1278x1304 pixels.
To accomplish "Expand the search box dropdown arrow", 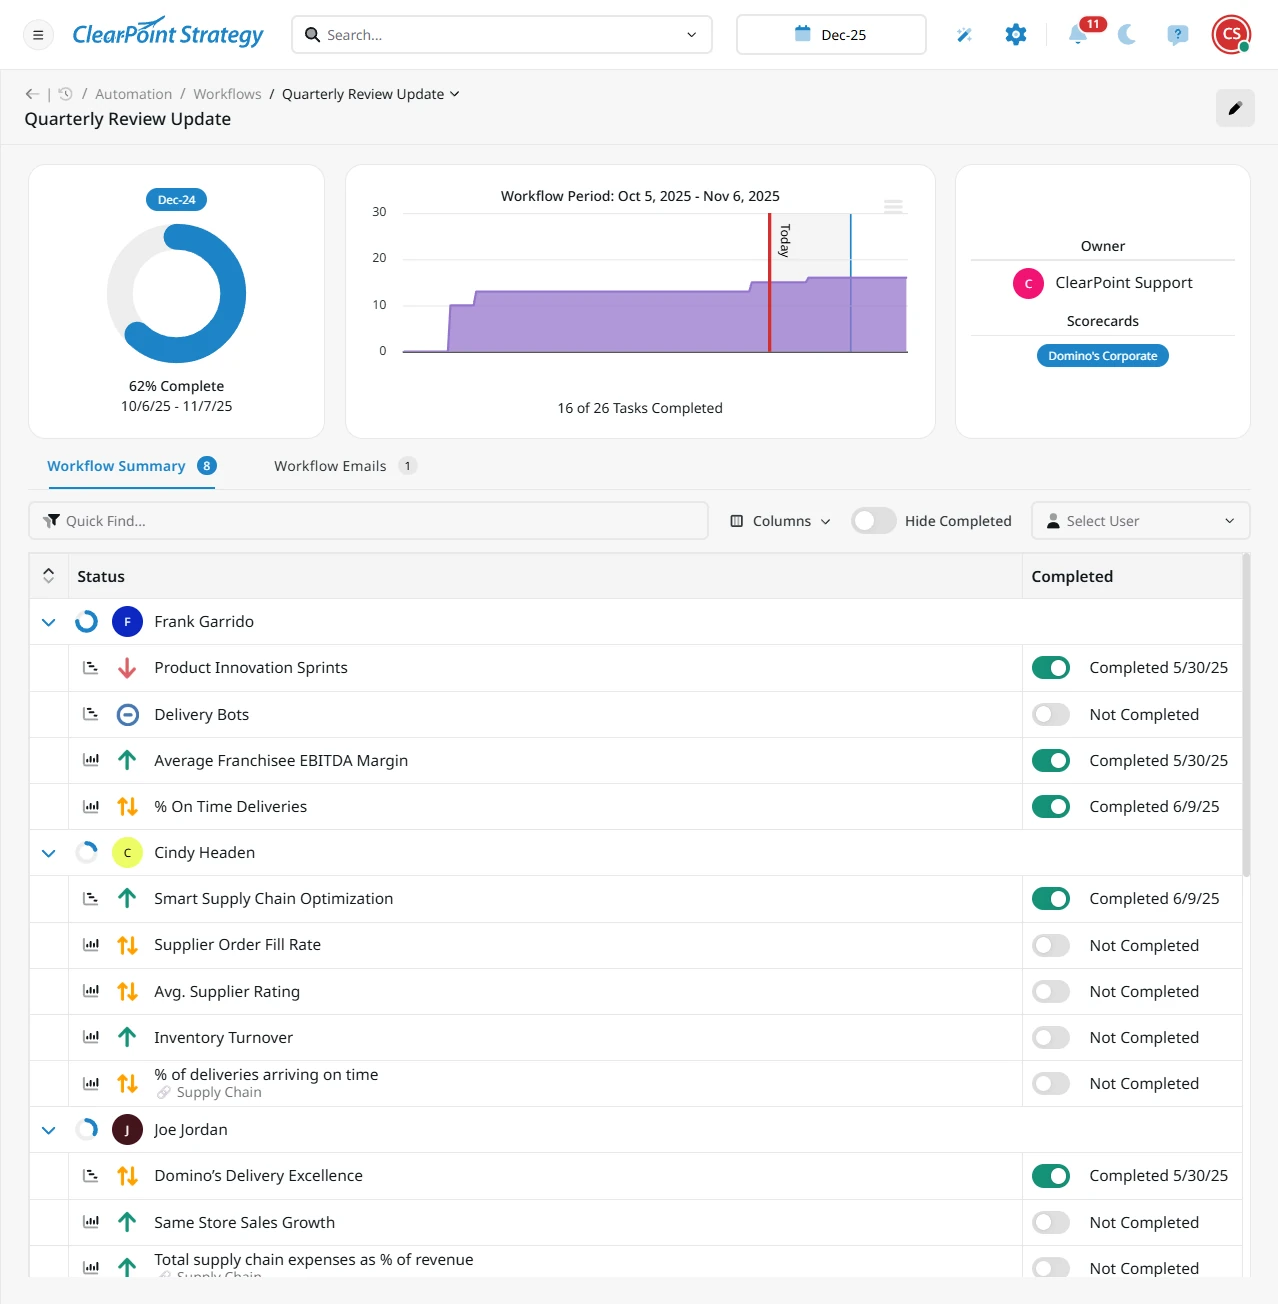I will click(x=691, y=35).
